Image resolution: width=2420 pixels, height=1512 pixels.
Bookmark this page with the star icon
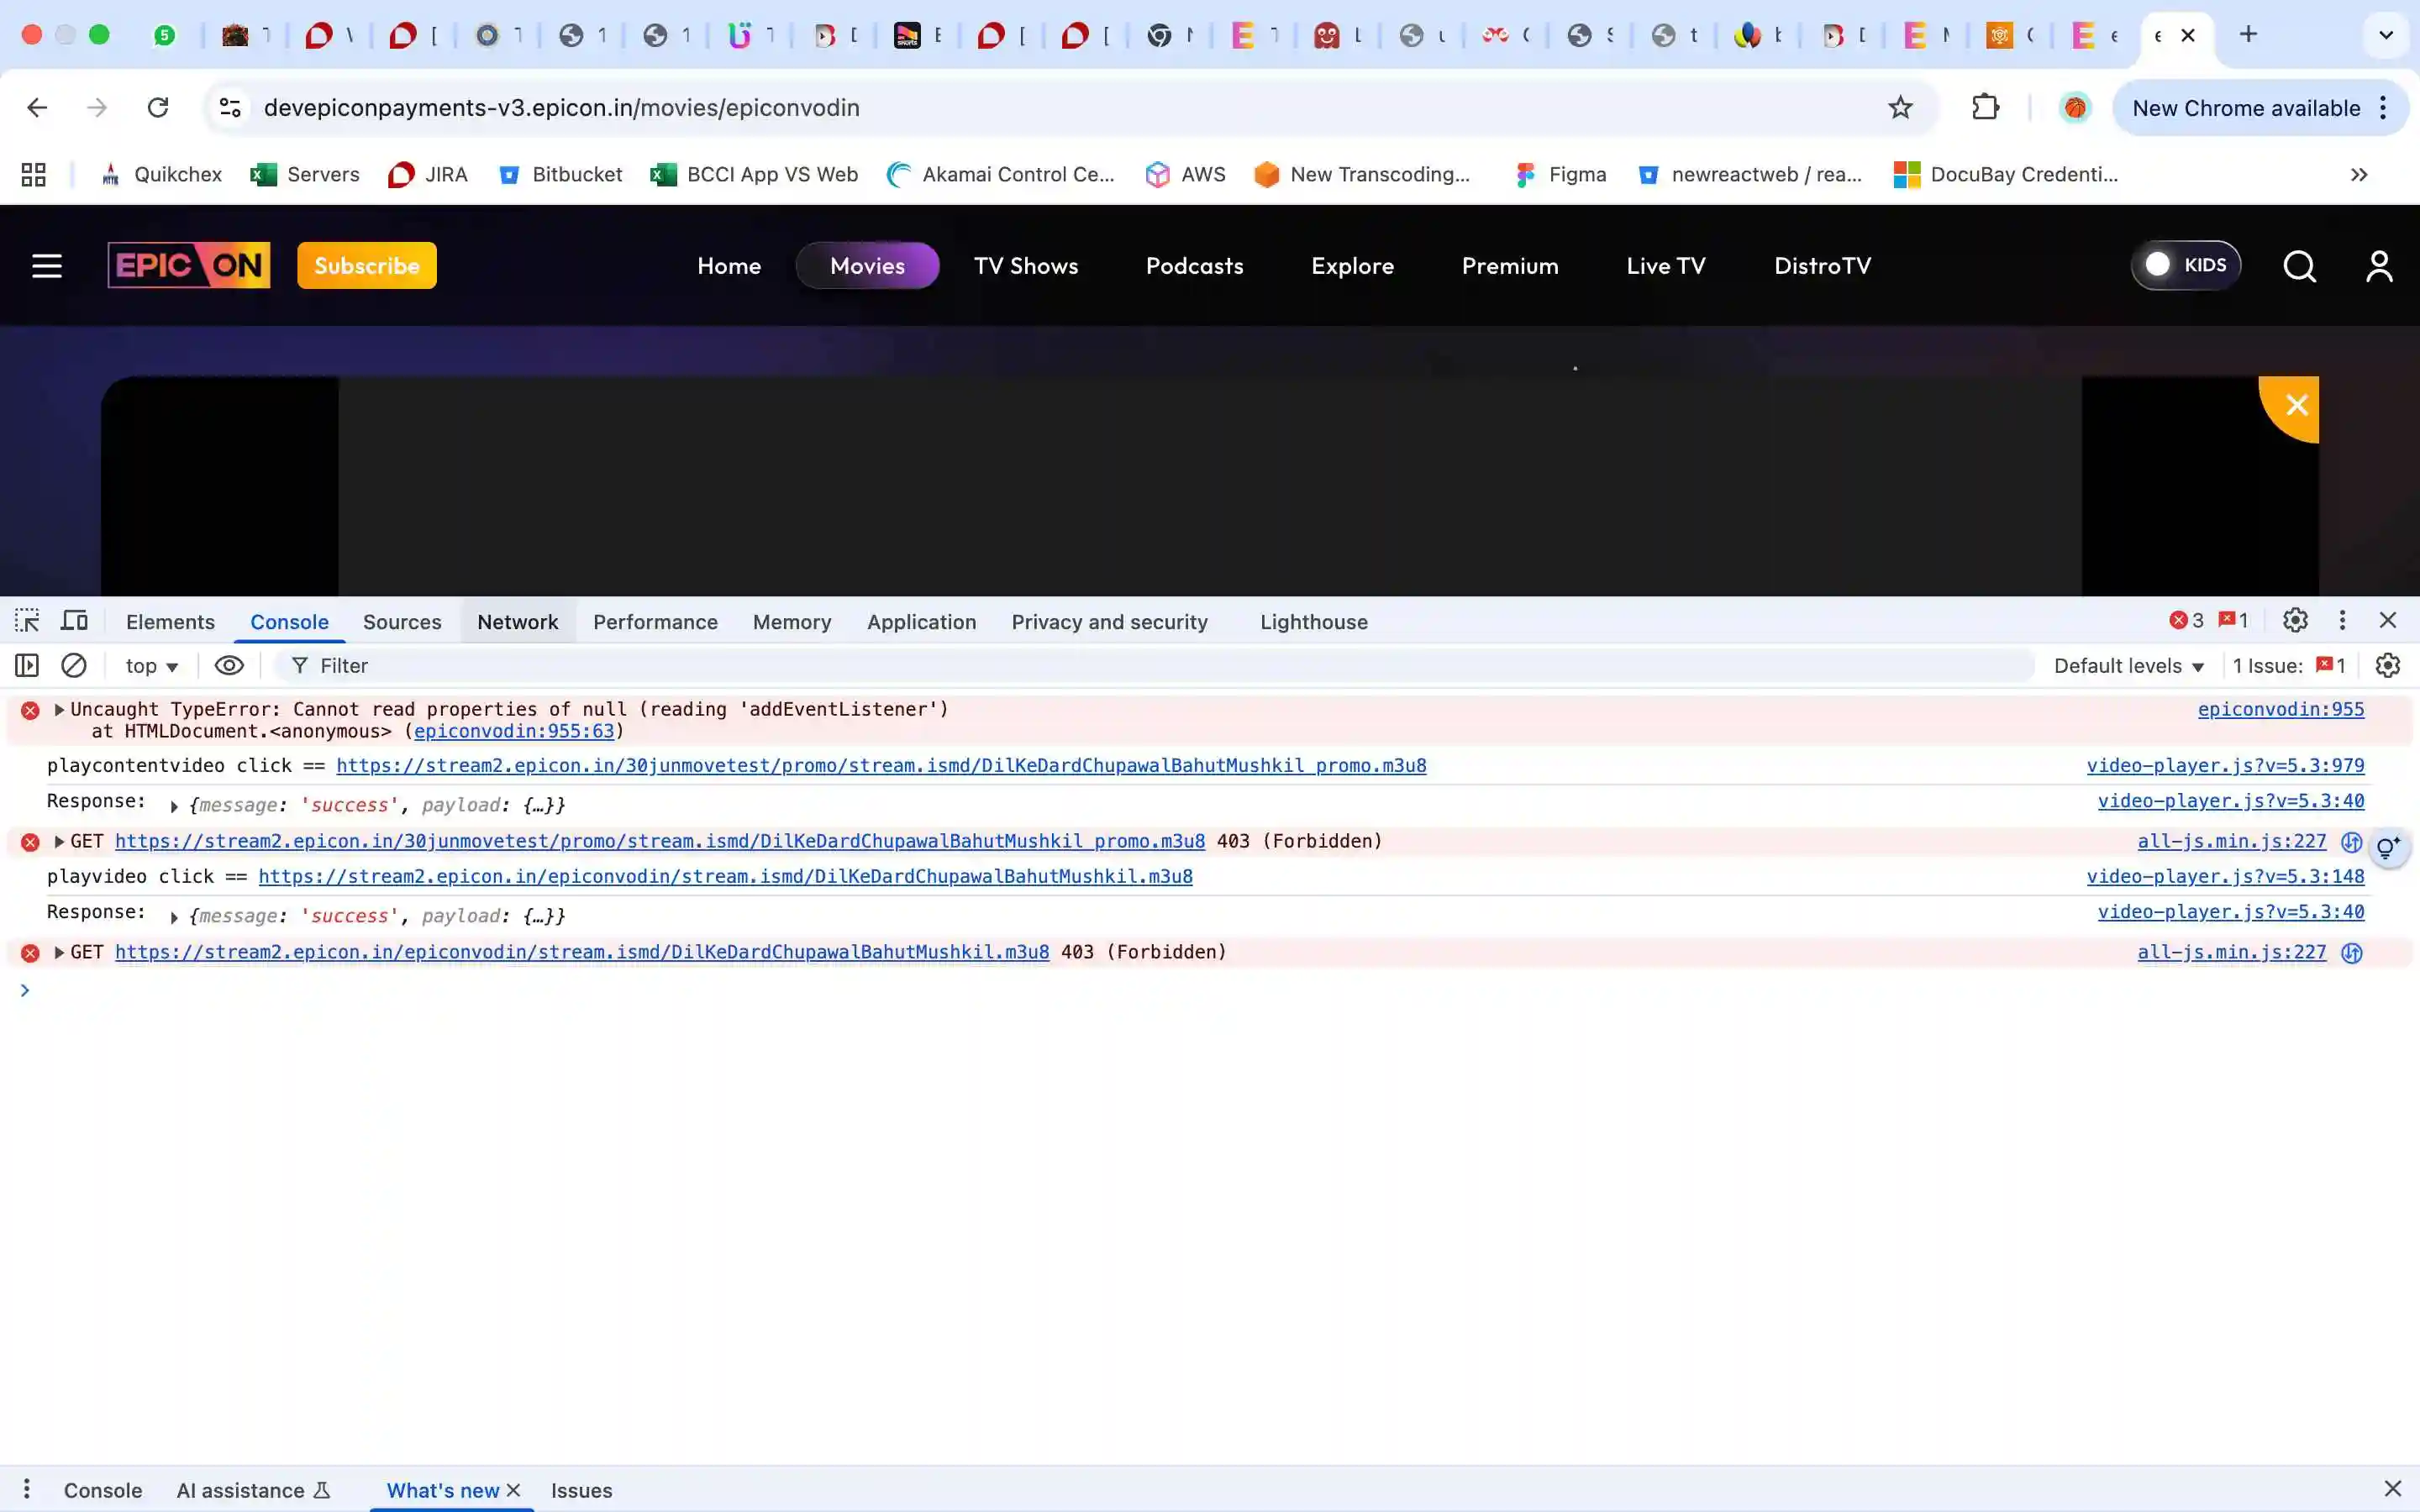pyautogui.click(x=1900, y=108)
